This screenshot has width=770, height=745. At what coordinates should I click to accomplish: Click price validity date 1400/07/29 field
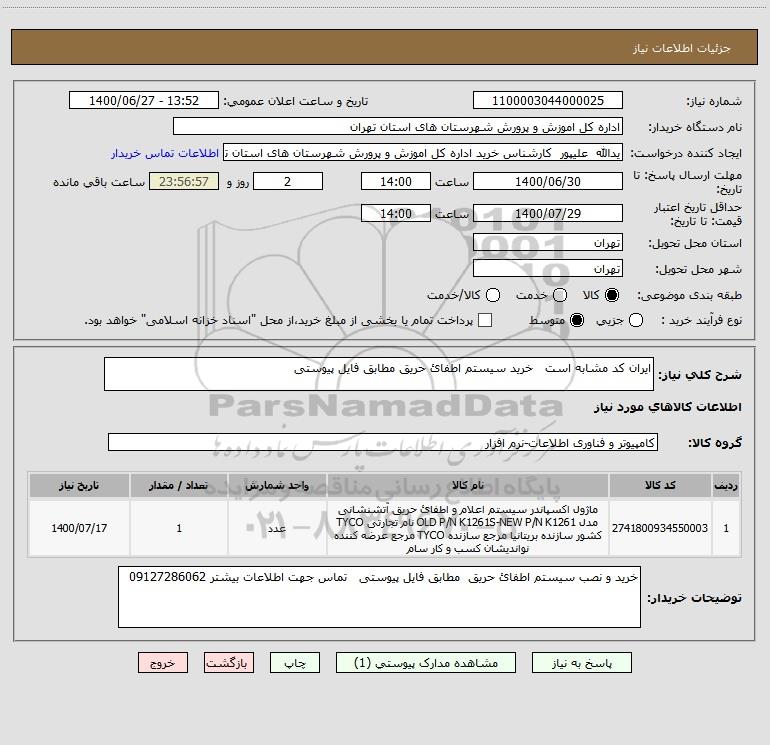point(548,213)
